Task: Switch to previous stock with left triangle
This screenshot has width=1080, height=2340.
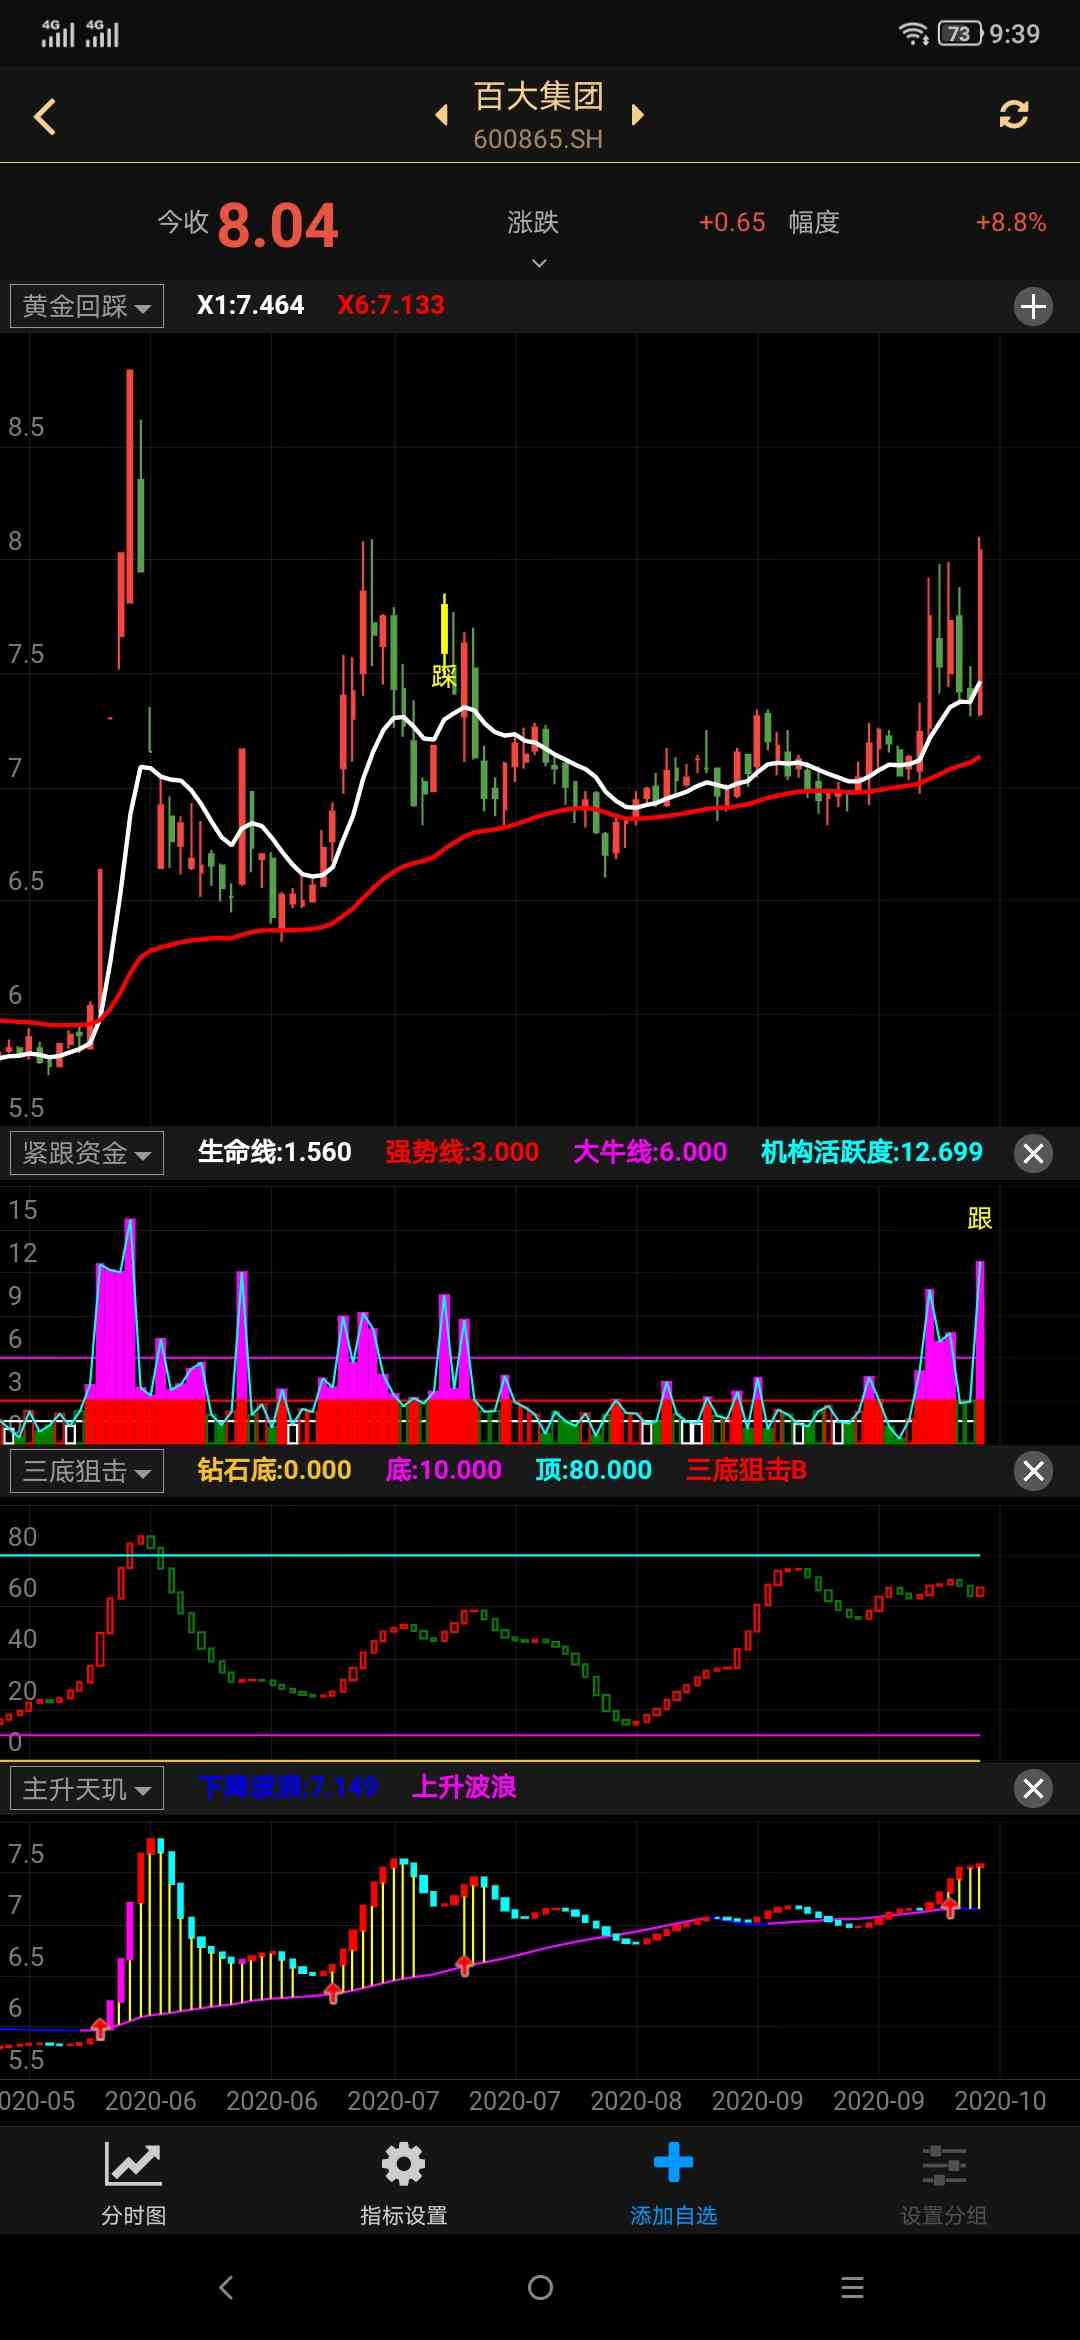Action: pyautogui.click(x=441, y=115)
